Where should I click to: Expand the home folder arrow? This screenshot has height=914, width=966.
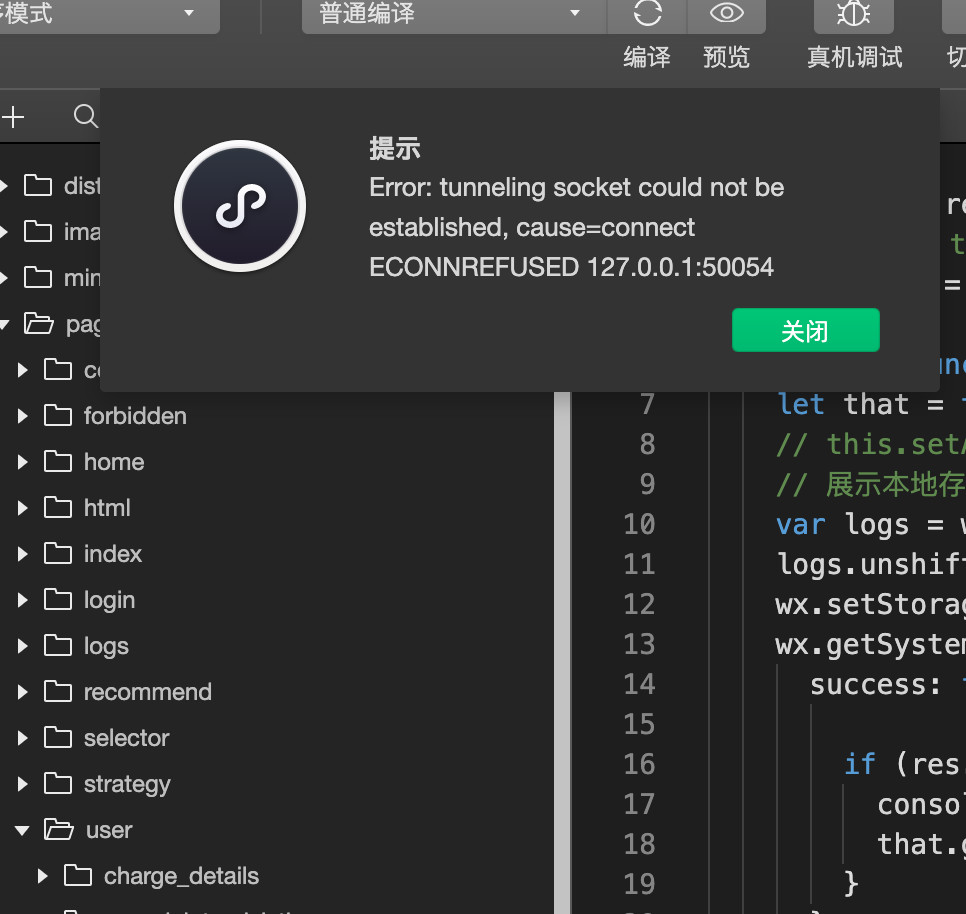(x=23, y=462)
